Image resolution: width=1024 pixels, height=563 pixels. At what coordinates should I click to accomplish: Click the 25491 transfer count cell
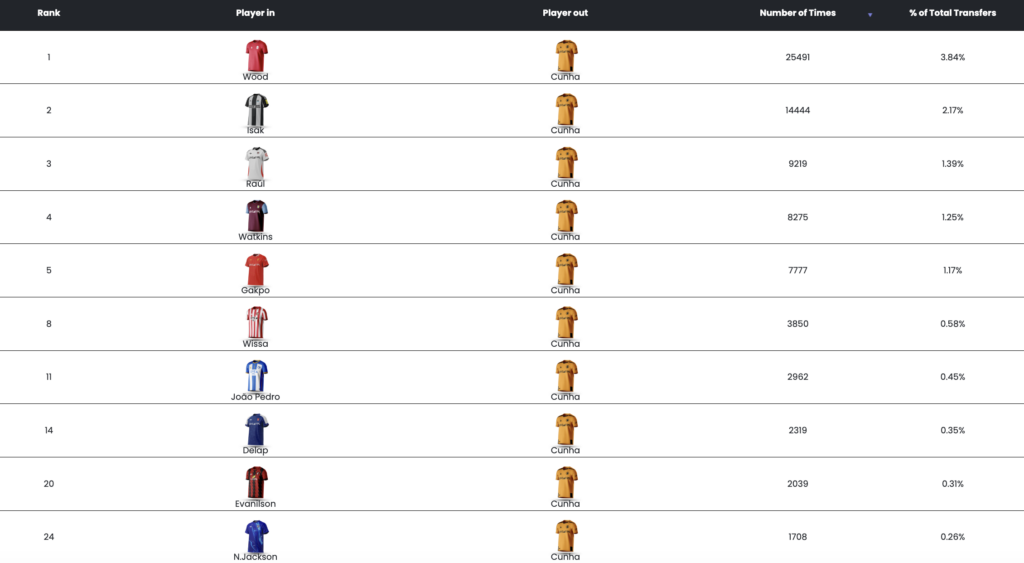pos(797,57)
